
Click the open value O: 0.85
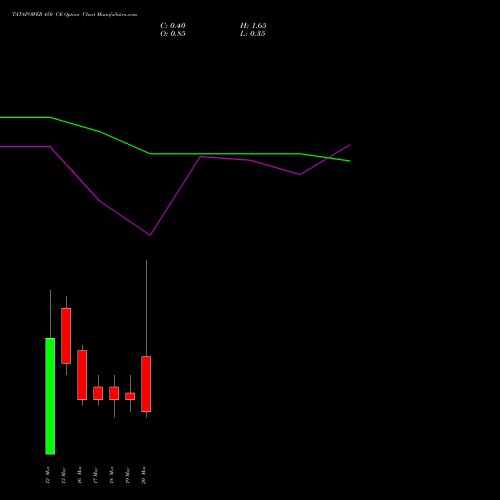click(173, 34)
